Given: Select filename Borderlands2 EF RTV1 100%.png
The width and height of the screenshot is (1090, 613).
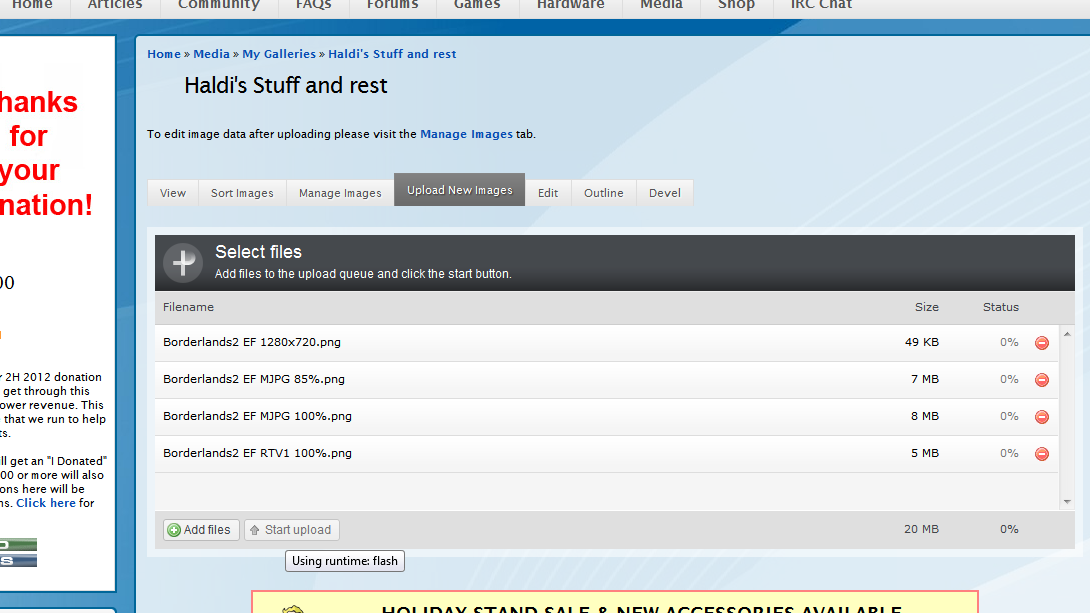Looking at the screenshot, I should click(257, 452).
